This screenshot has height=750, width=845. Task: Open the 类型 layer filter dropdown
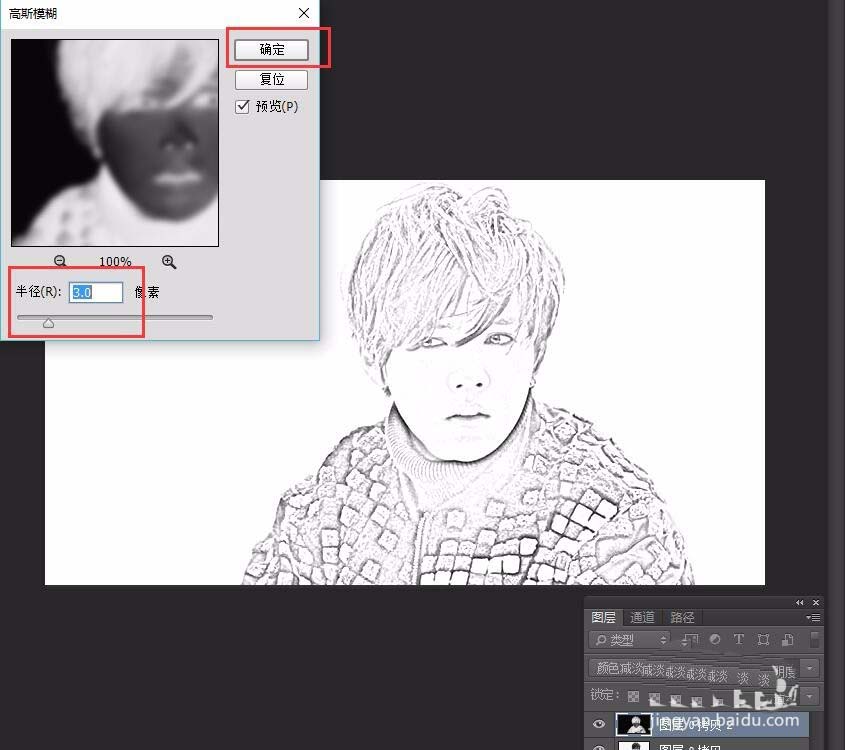pos(630,639)
